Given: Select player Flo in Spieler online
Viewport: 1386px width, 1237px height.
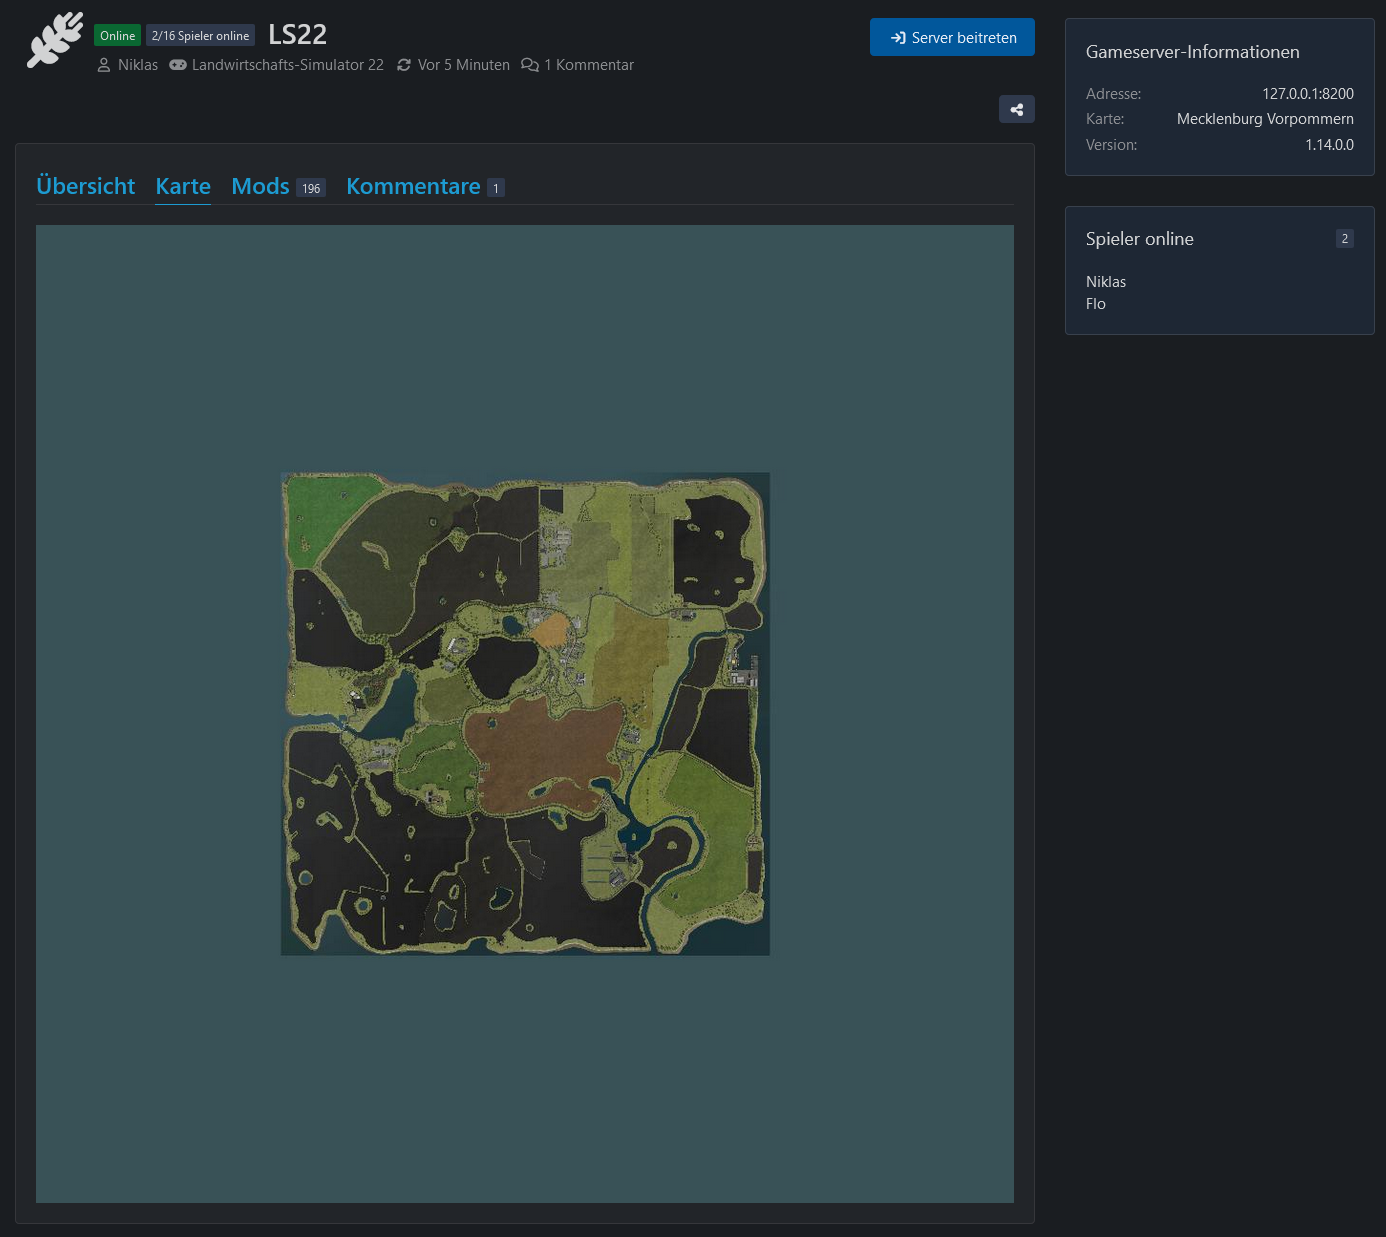Looking at the screenshot, I should (x=1096, y=304).
